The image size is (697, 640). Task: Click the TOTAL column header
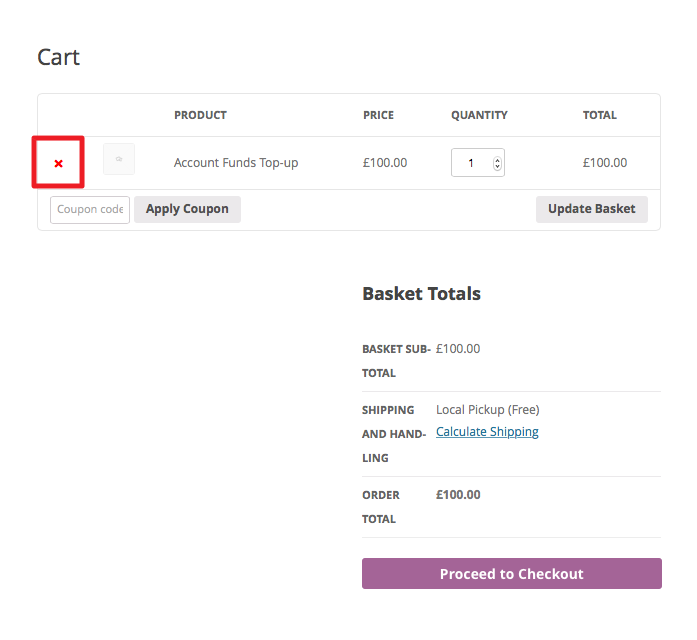600,115
